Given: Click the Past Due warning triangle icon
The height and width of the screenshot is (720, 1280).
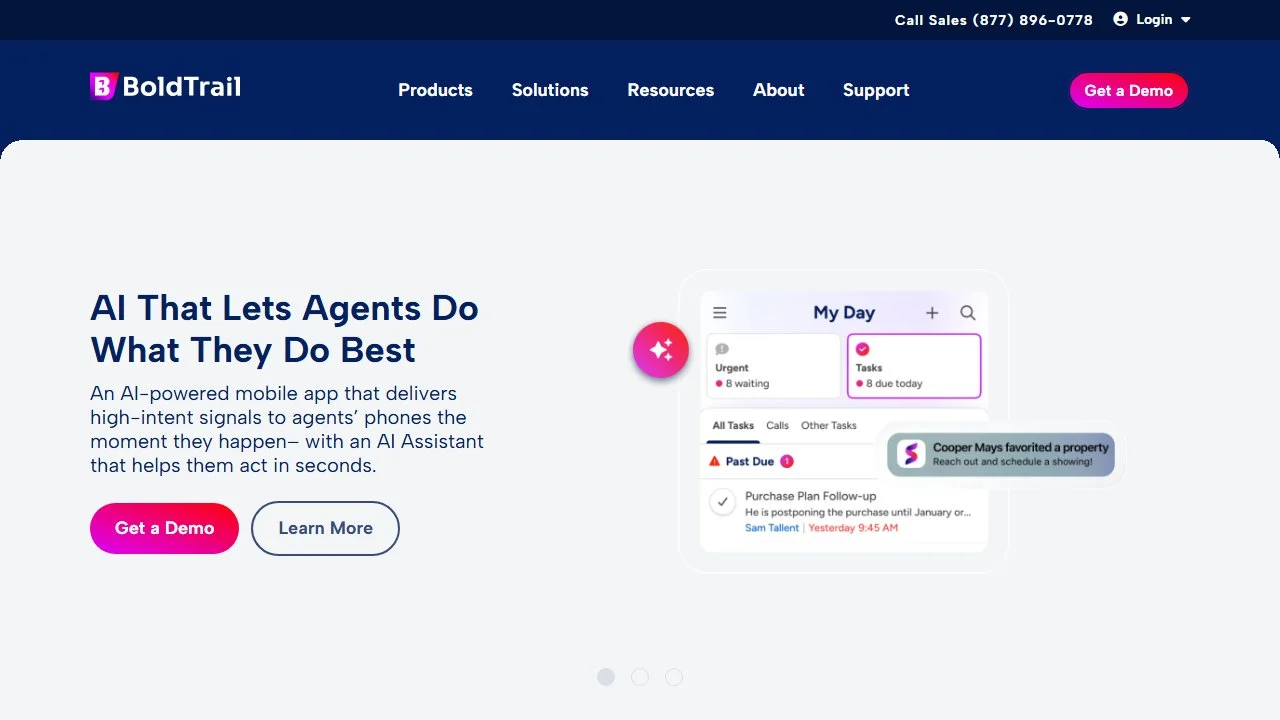Looking at the screenshot, I should pyautogui.click(x=714, y=461).
